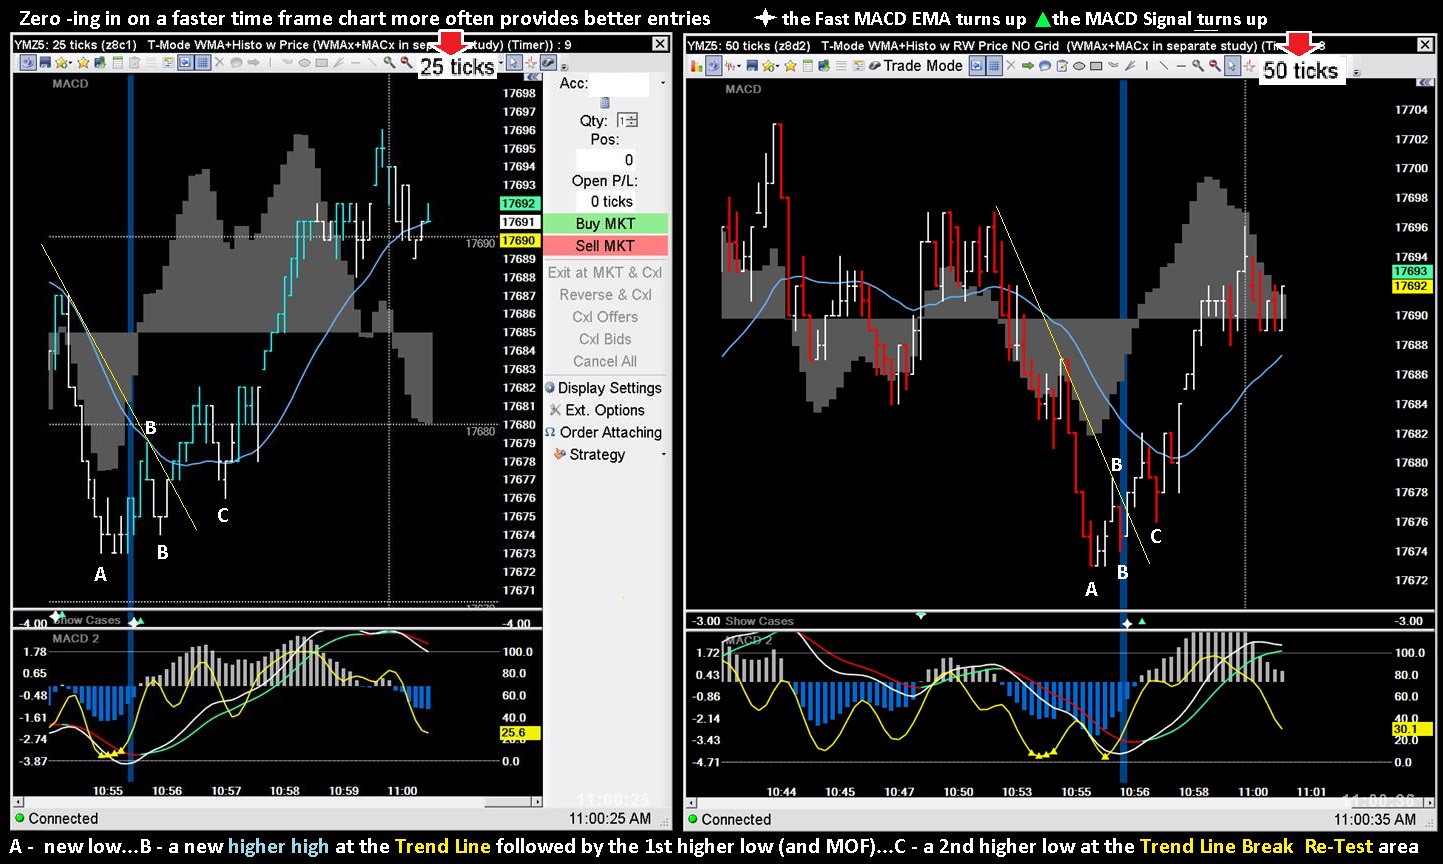Click the zoom out magnifier in 25 ticks toolbar

406,62
